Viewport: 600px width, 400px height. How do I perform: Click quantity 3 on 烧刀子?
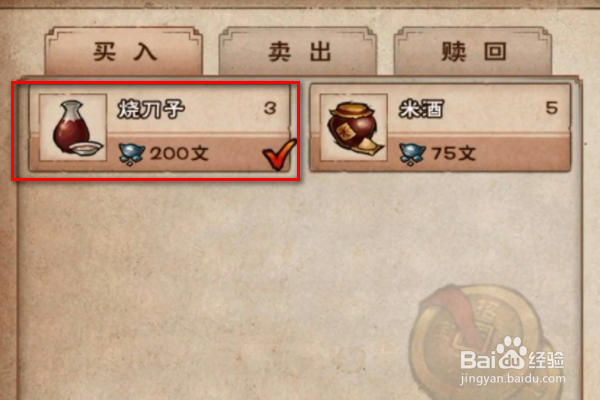click(x=270, y=108)
